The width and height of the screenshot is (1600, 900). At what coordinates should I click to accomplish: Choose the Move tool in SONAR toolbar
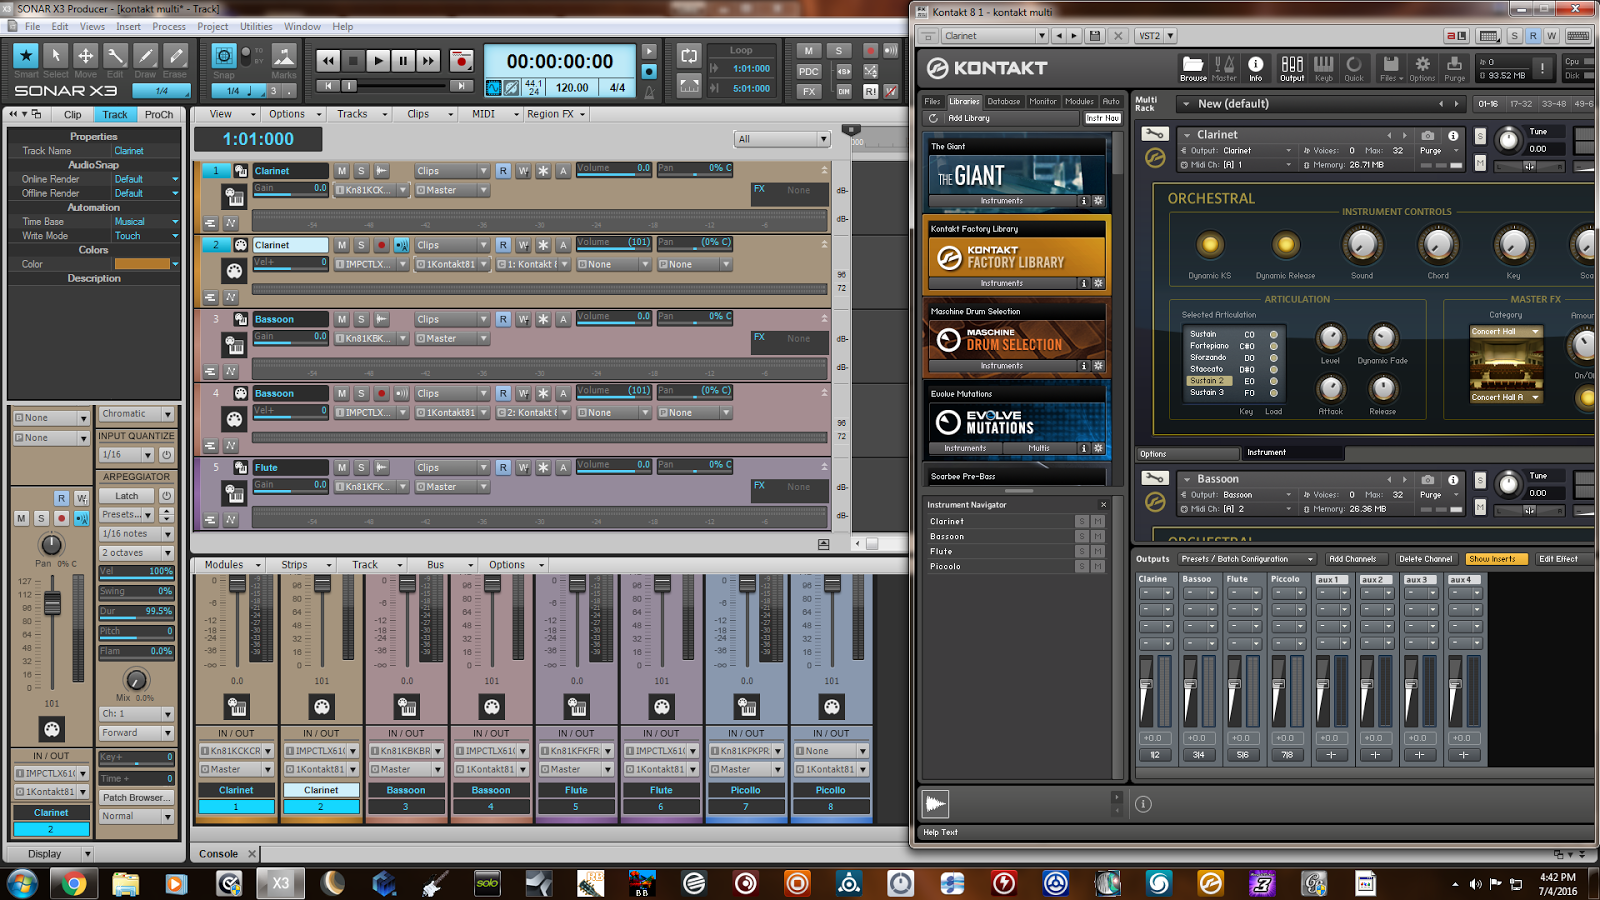pyautogui.click(x=86, y=56)
